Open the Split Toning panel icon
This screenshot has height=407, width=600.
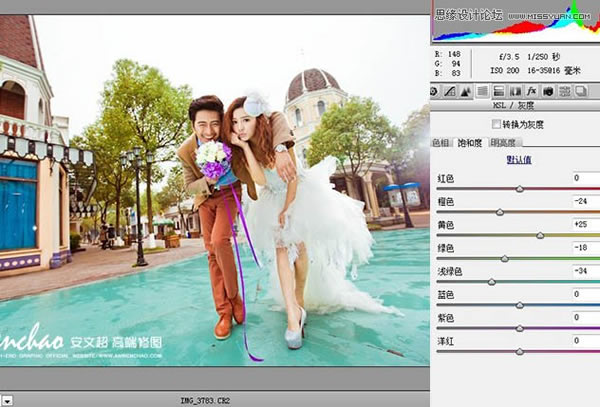(x=498, y=91)
